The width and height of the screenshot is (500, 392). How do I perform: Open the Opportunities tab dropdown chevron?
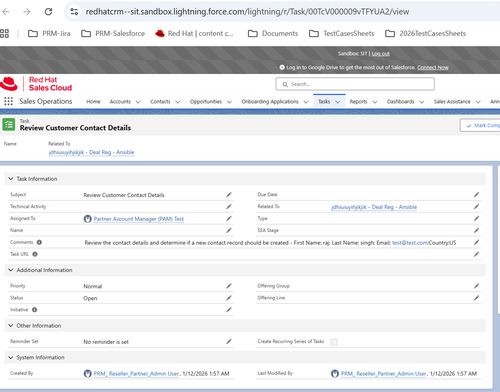[x=229, y=102]
